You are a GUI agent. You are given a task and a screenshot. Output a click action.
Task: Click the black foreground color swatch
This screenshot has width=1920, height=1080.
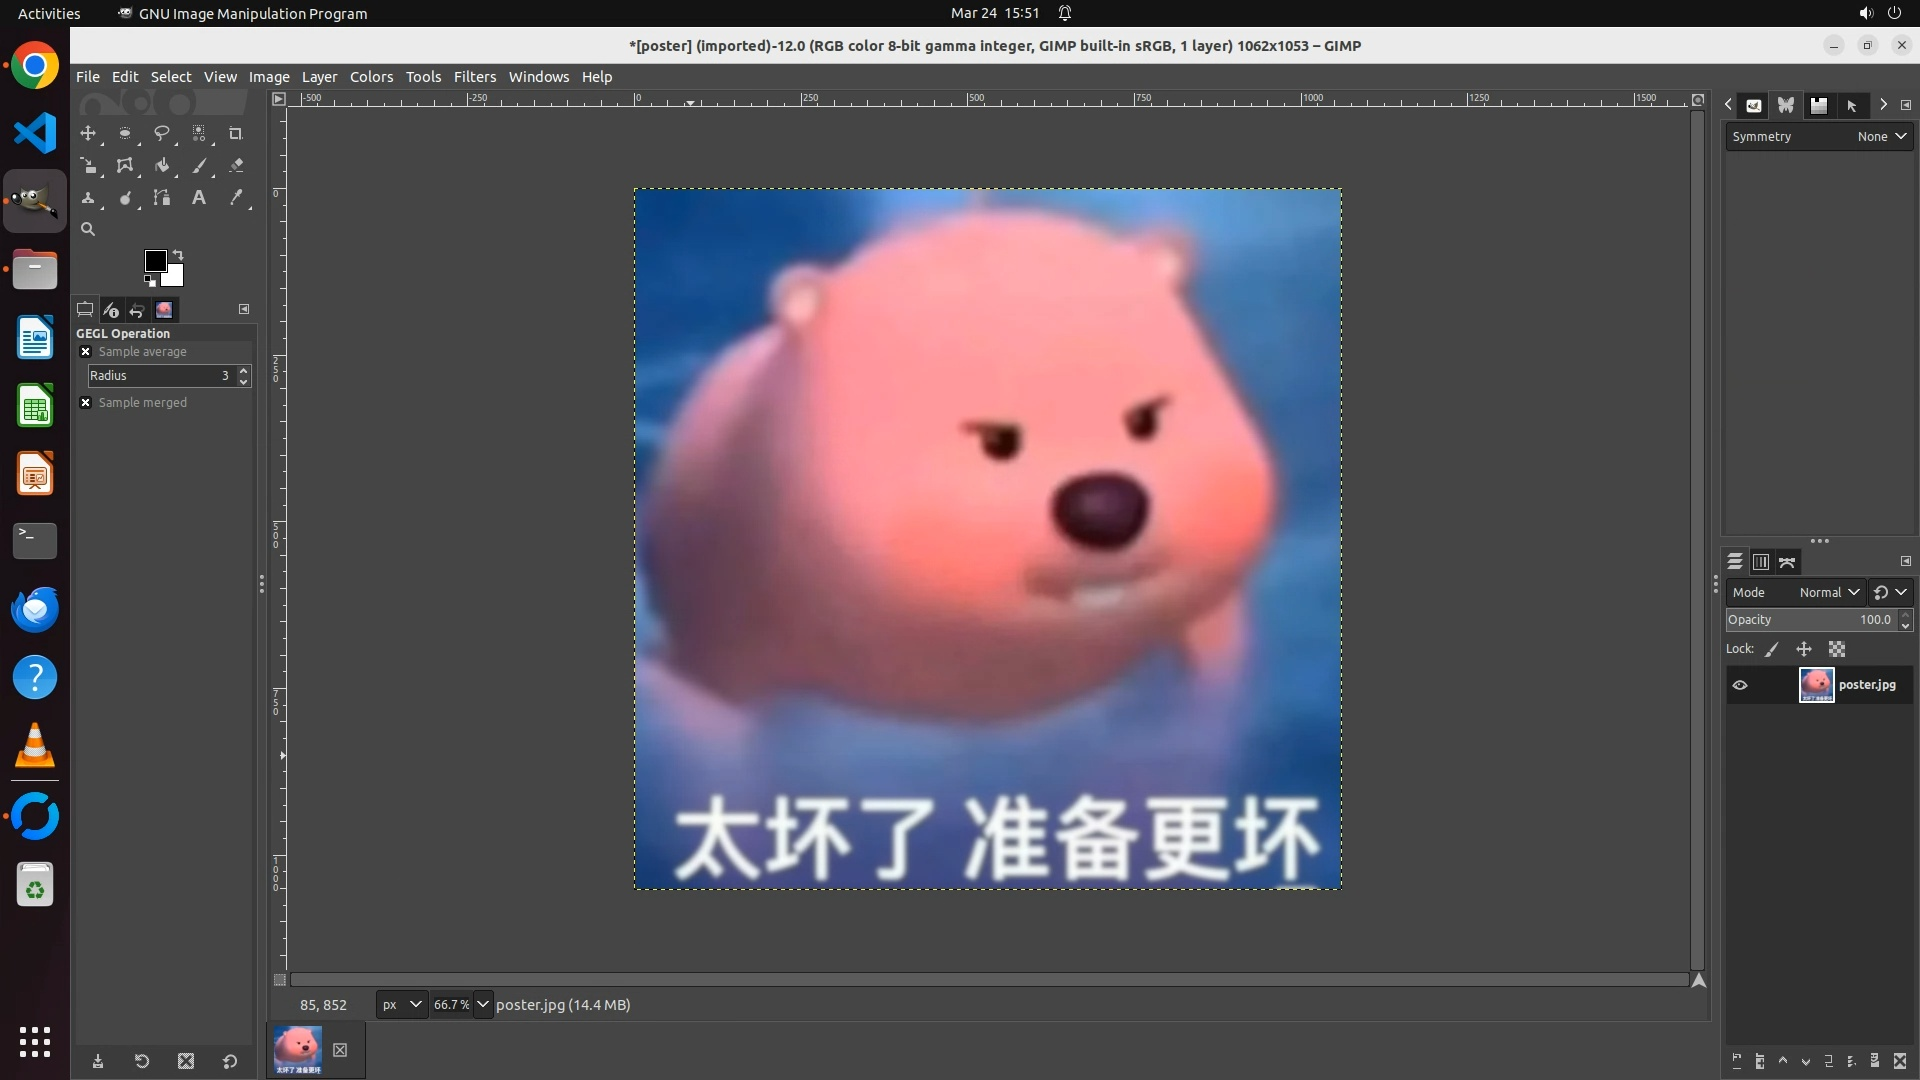coord(155,261)
